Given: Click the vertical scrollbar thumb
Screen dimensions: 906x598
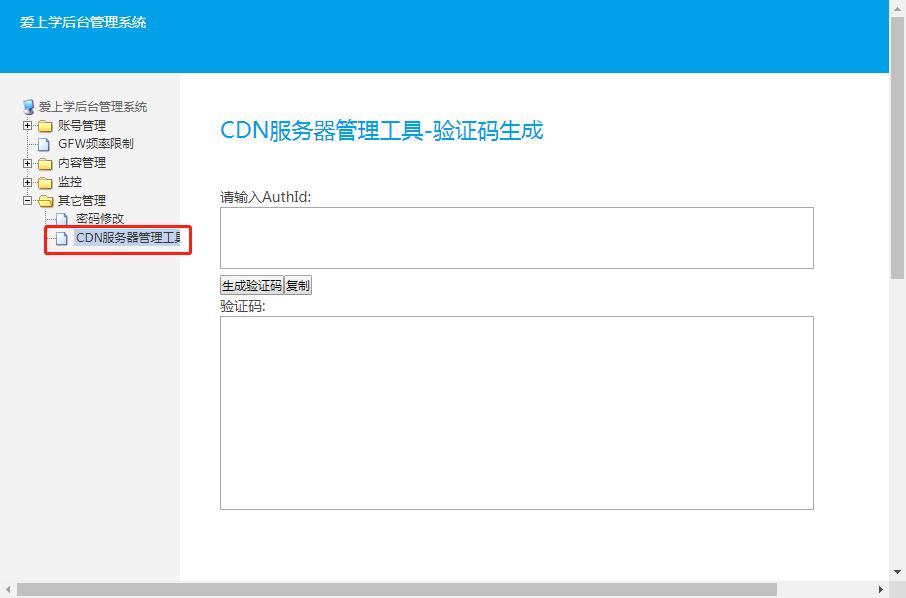Looking at the screenshot, I should pos(897,150).
